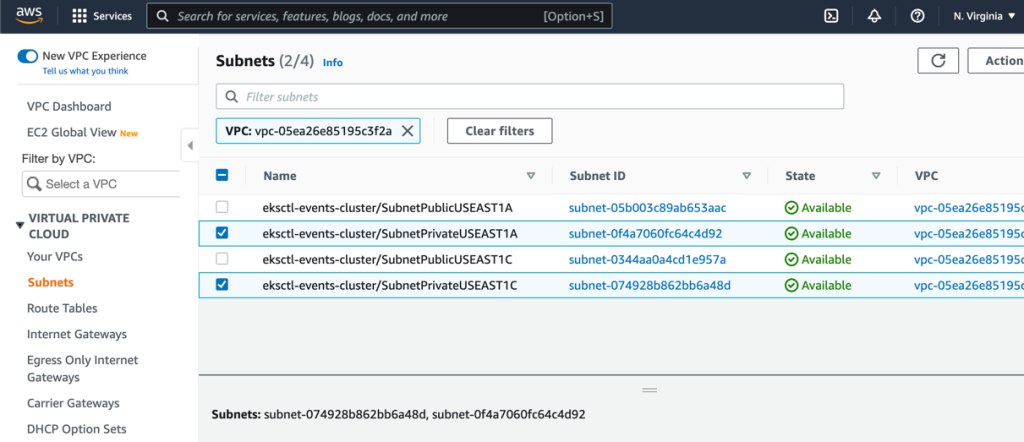Go to VPC Dashboard
Image resolution: width=1024 pixels, height=442 pixels.
point(69,106)
